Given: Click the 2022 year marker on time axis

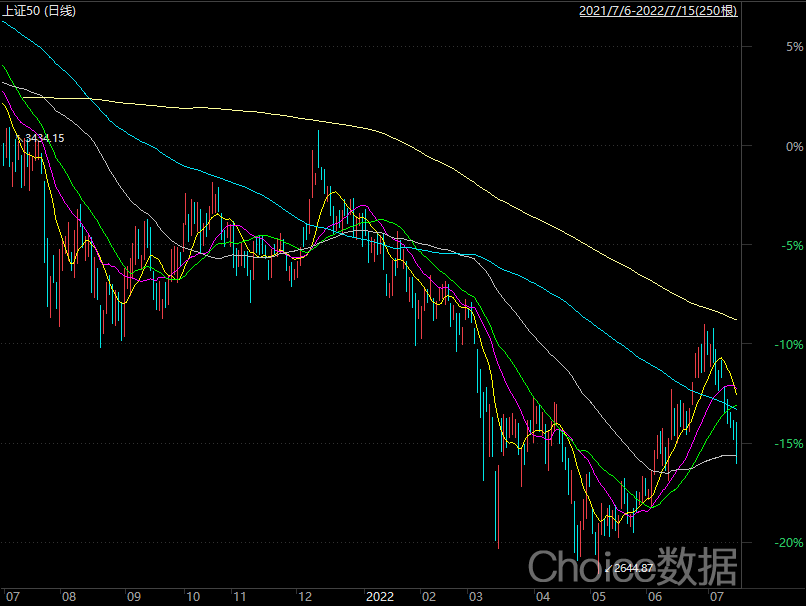Looking at the screenshot, I should tap(380, 597).
